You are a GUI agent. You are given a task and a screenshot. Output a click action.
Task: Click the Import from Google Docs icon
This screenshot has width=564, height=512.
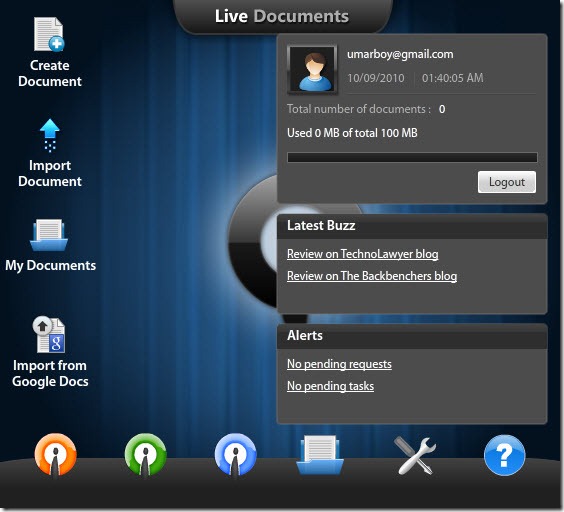tap(49, 335)
